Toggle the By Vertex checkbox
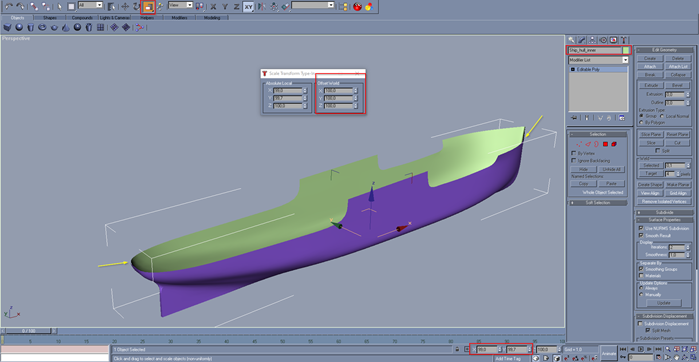Screen dimensions: 699x362 (574, 153)
